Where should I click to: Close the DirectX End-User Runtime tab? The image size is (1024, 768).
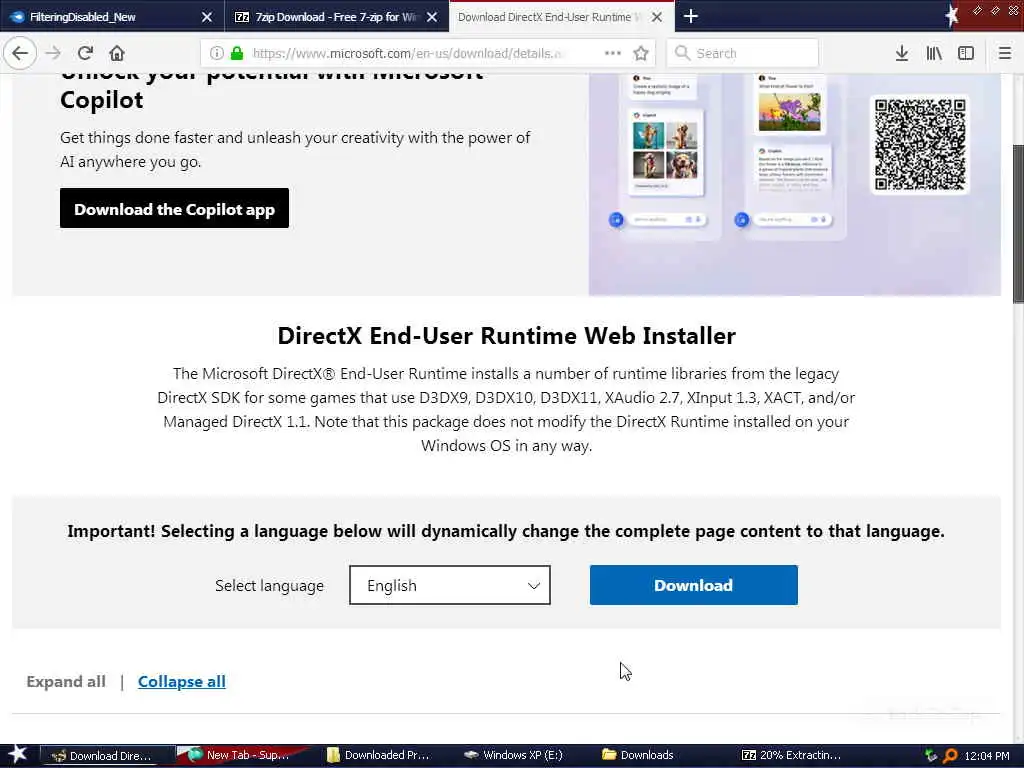[657, 17]
